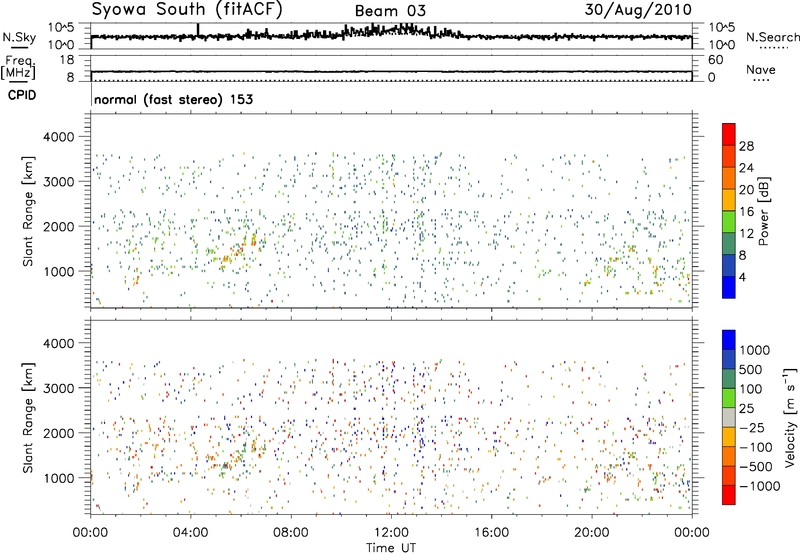Screen dimensions: 800x554
Task: Click the "12:00" time tick label
Action: click(x=391, y=533)
